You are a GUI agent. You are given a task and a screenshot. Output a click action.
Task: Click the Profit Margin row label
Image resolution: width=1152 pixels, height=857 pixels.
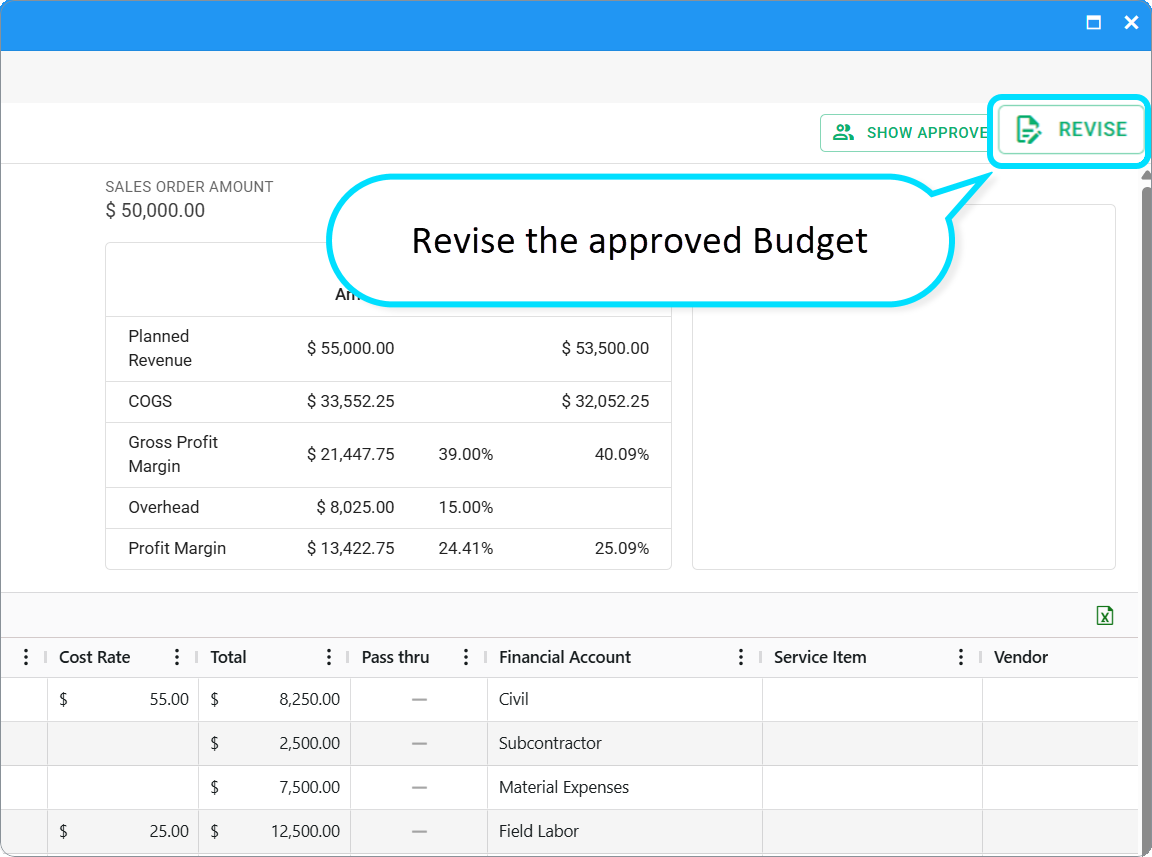pos(177,548)
